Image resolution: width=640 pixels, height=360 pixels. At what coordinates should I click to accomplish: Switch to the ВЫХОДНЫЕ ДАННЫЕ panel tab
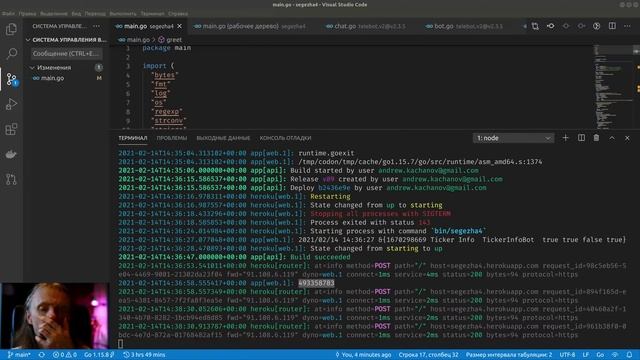point(223,138)
